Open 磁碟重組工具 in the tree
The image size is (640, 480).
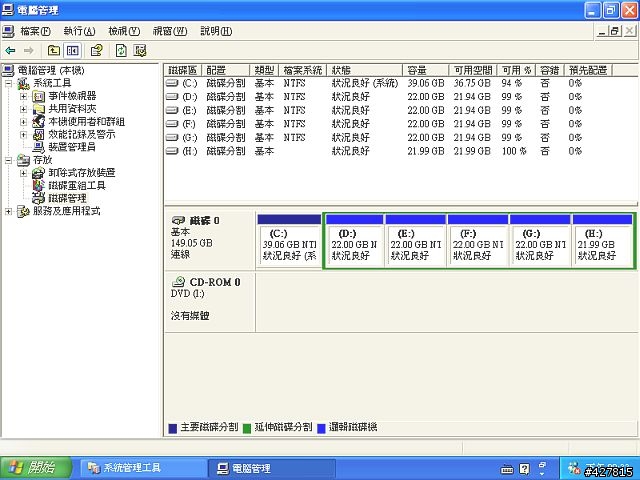tap(77, 185)
